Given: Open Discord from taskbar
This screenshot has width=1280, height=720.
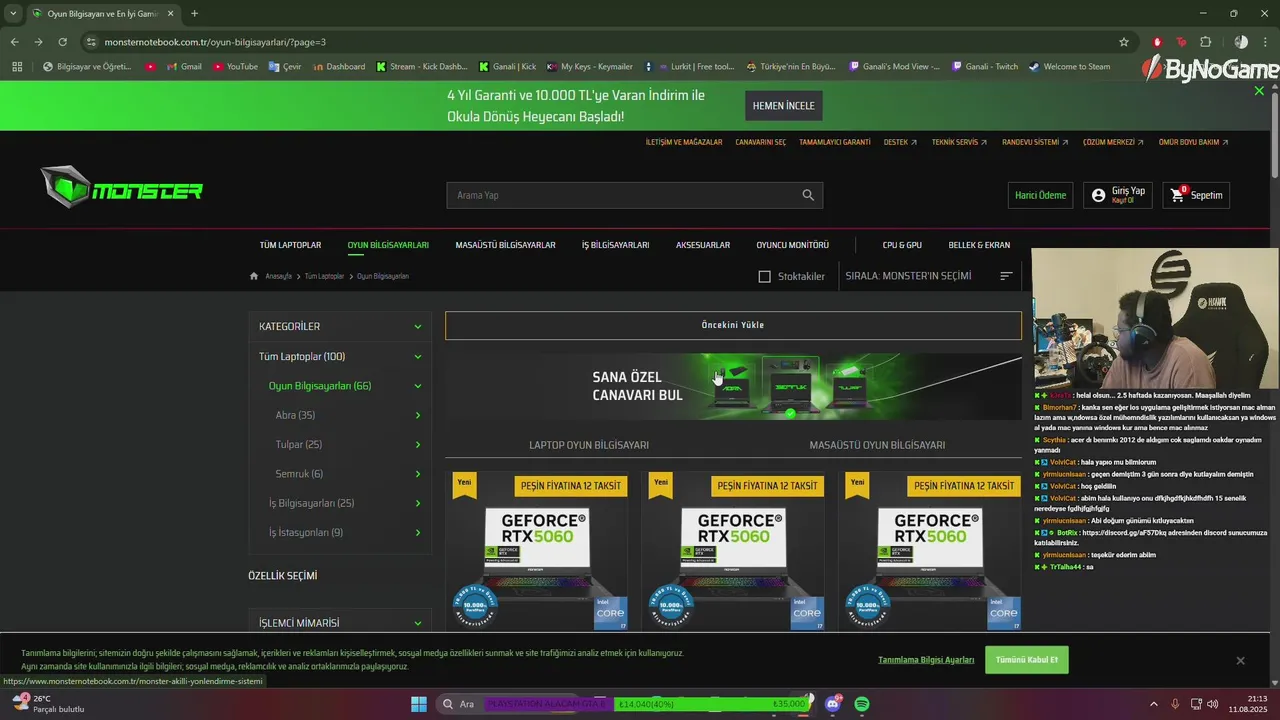Looking at the screenshot, I should [x=833, y=704].
